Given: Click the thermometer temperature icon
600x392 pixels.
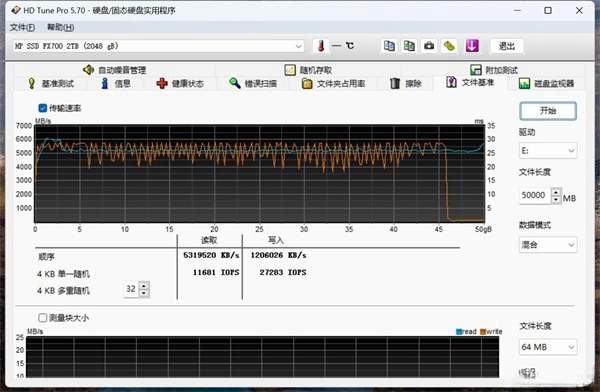Looking at the screenshot, I should click(x=321, y=46).
